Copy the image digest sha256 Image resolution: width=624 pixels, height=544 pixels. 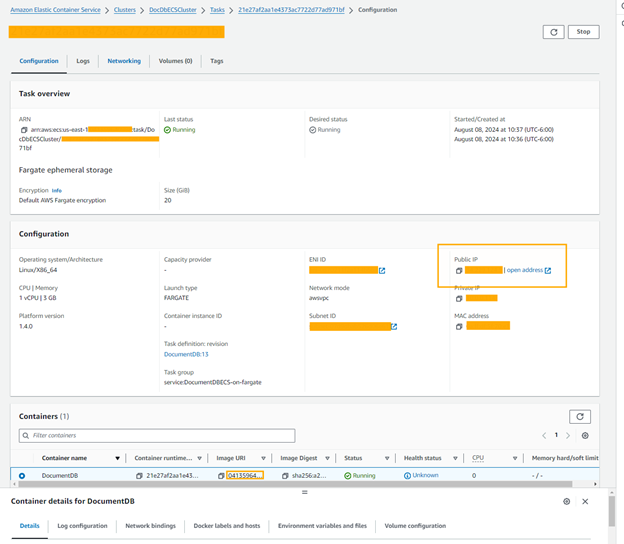tap(285, 476)
